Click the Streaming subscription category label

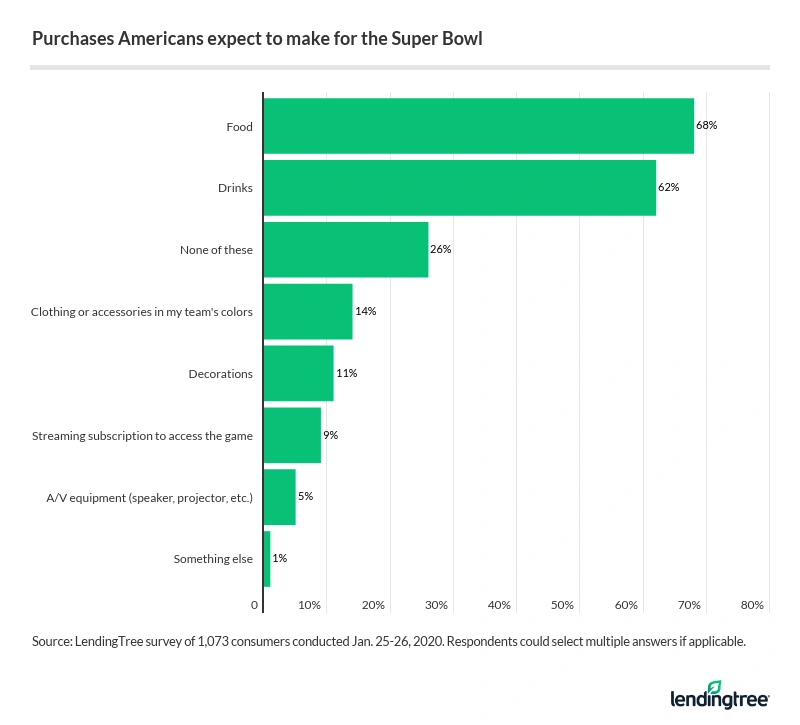142,436
